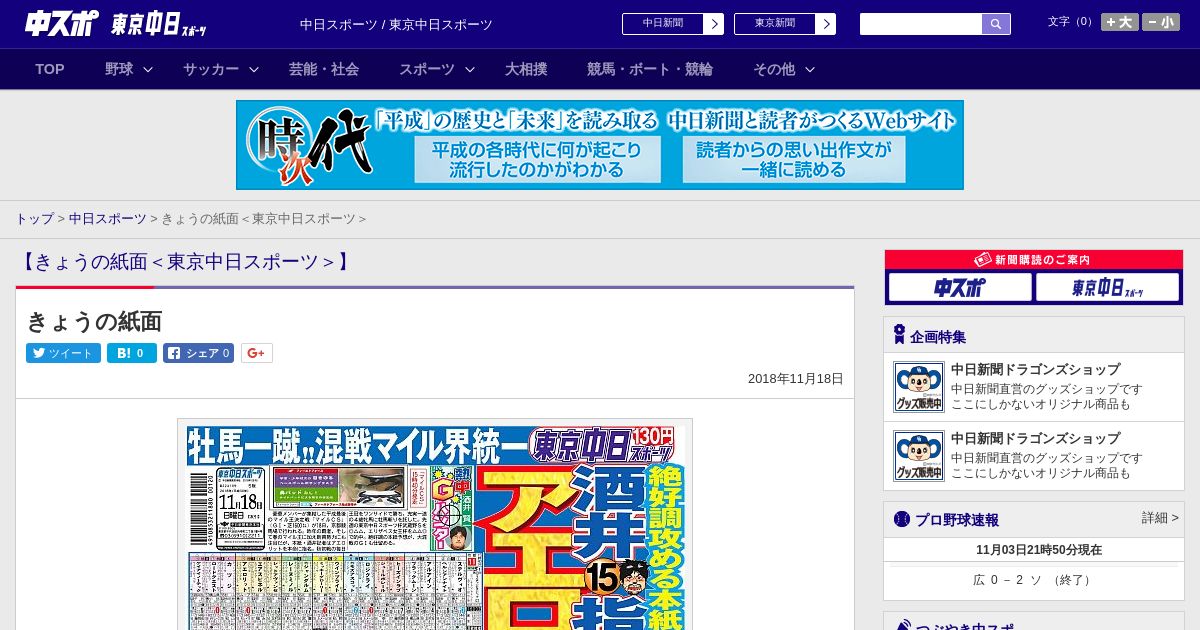1200x630 pixels.
Task: Click the Hatena B! bookmark button
Action: [132, 353]
